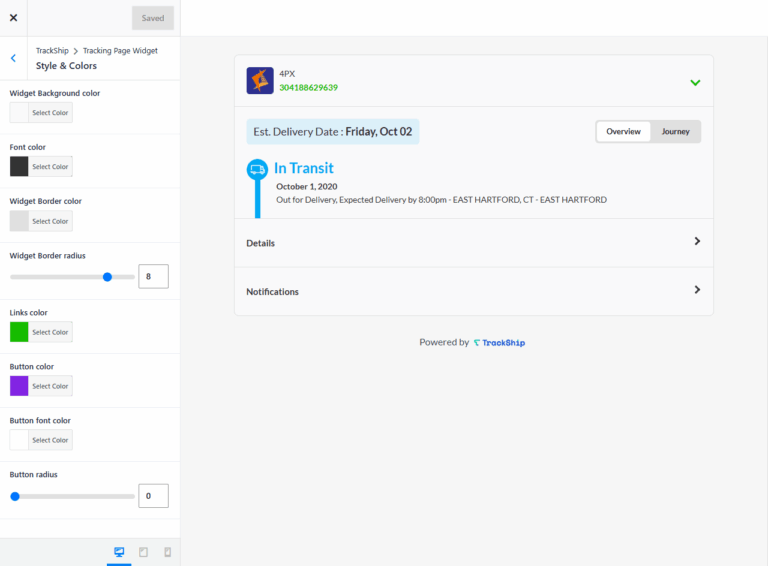Click Select Color for Widget Border color
Viewport: 768px width, 566px height.
point(50,221)
